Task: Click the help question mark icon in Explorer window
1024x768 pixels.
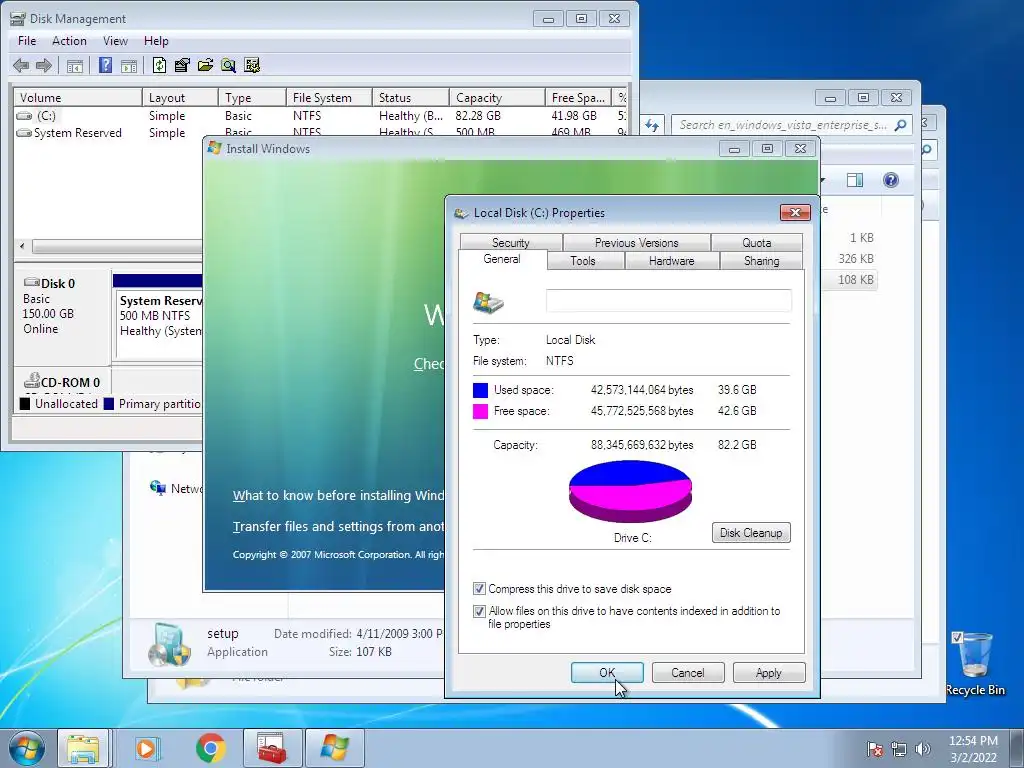Action: click(890, 180)
